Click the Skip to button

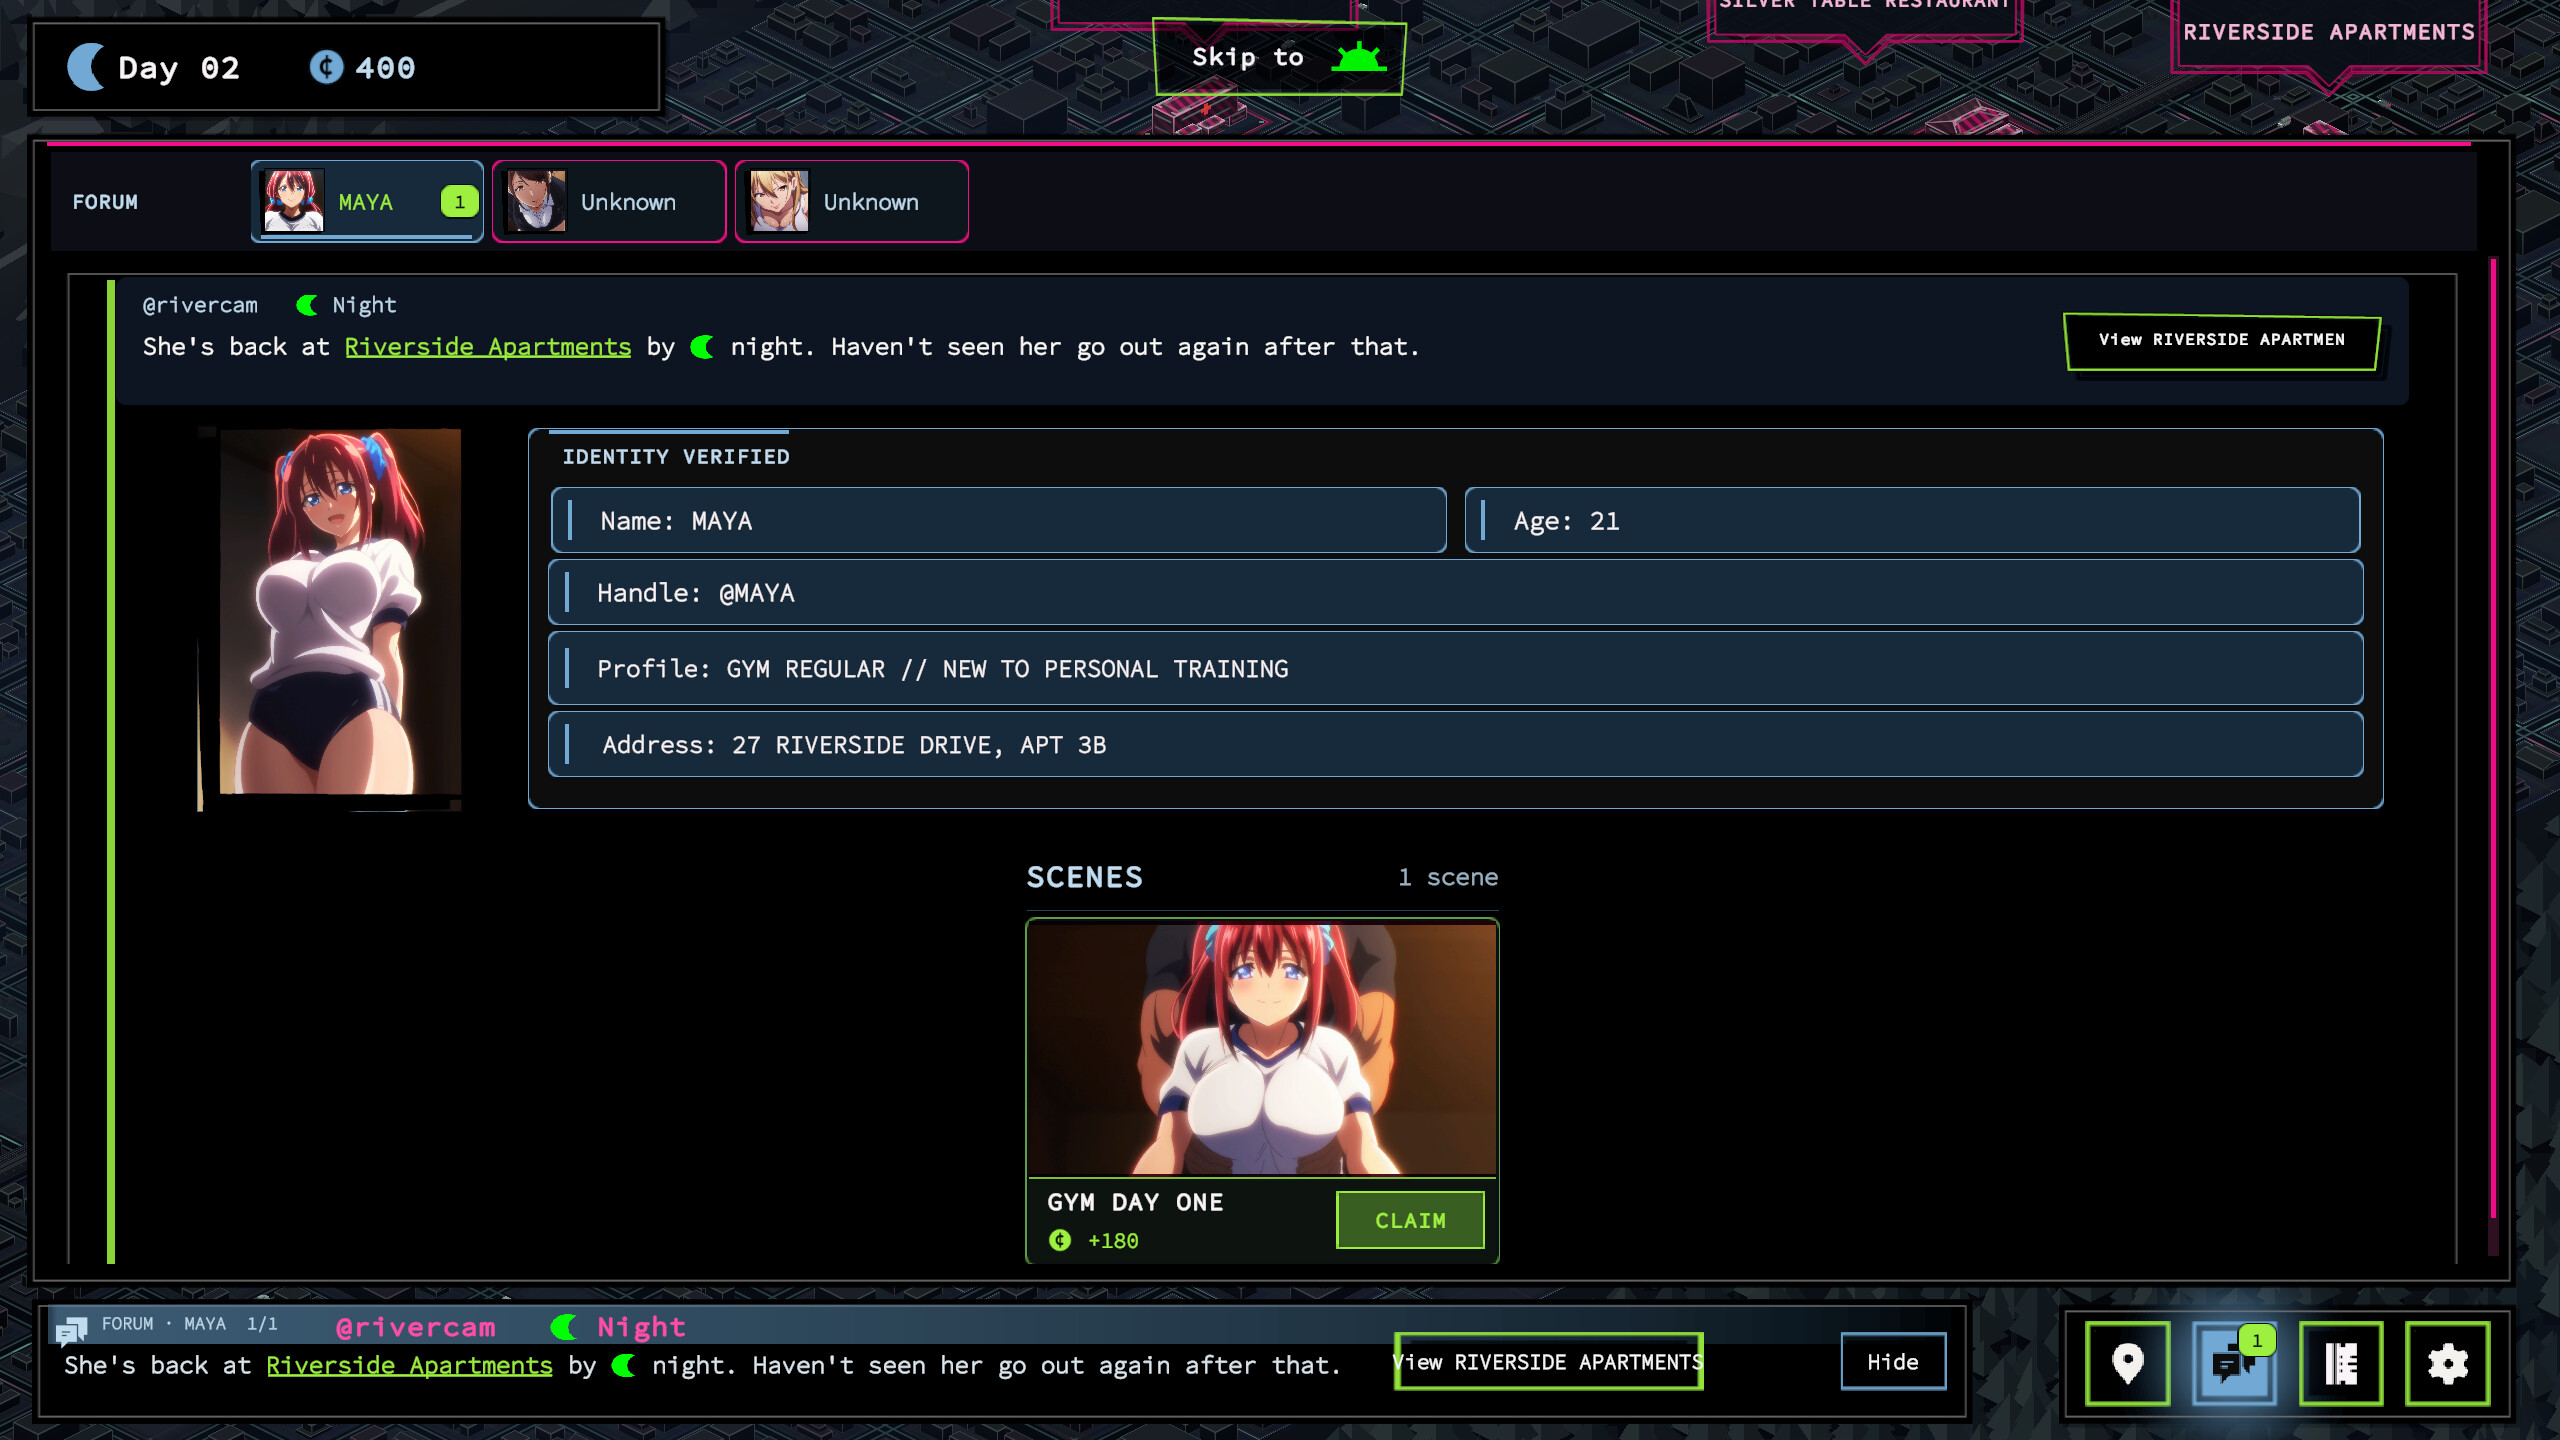pos(1279,58)
